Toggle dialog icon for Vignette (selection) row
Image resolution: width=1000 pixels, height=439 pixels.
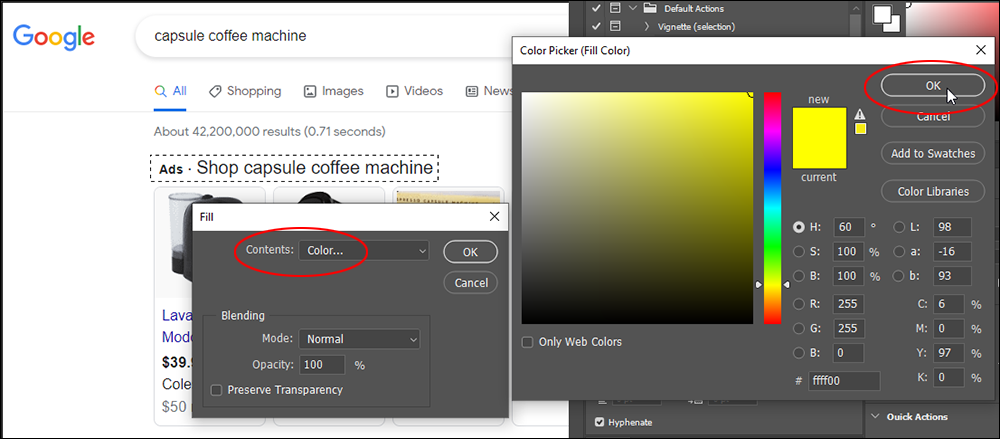(615, 26)
